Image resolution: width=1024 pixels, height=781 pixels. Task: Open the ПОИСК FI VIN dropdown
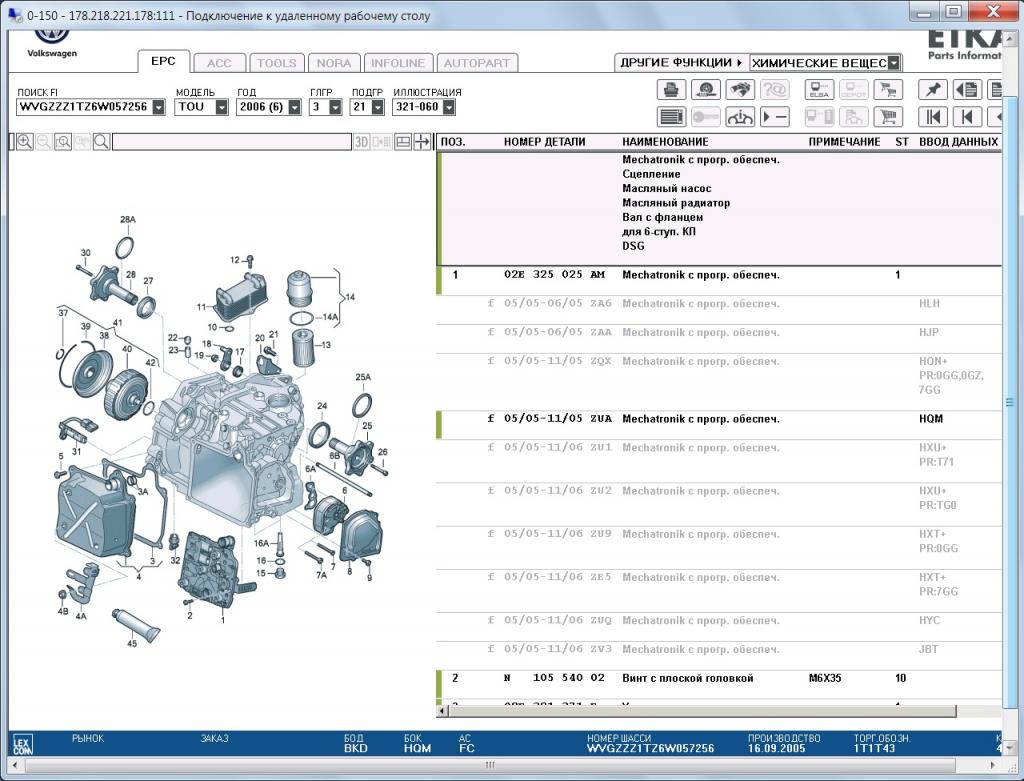(159, 107)
